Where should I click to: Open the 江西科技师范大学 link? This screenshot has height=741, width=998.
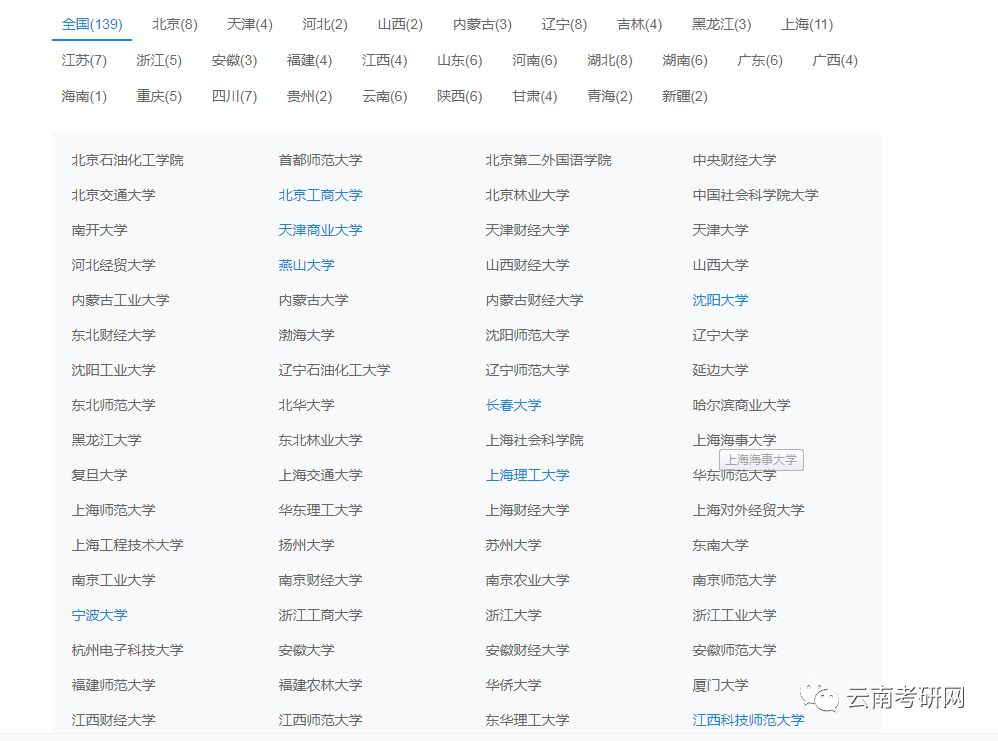click(x=748, y=720)
